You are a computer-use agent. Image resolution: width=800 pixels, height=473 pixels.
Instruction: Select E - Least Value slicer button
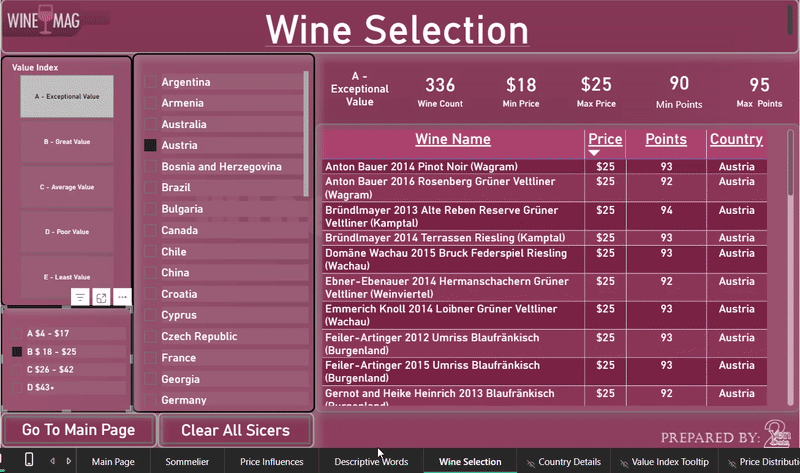coord(67,277)
